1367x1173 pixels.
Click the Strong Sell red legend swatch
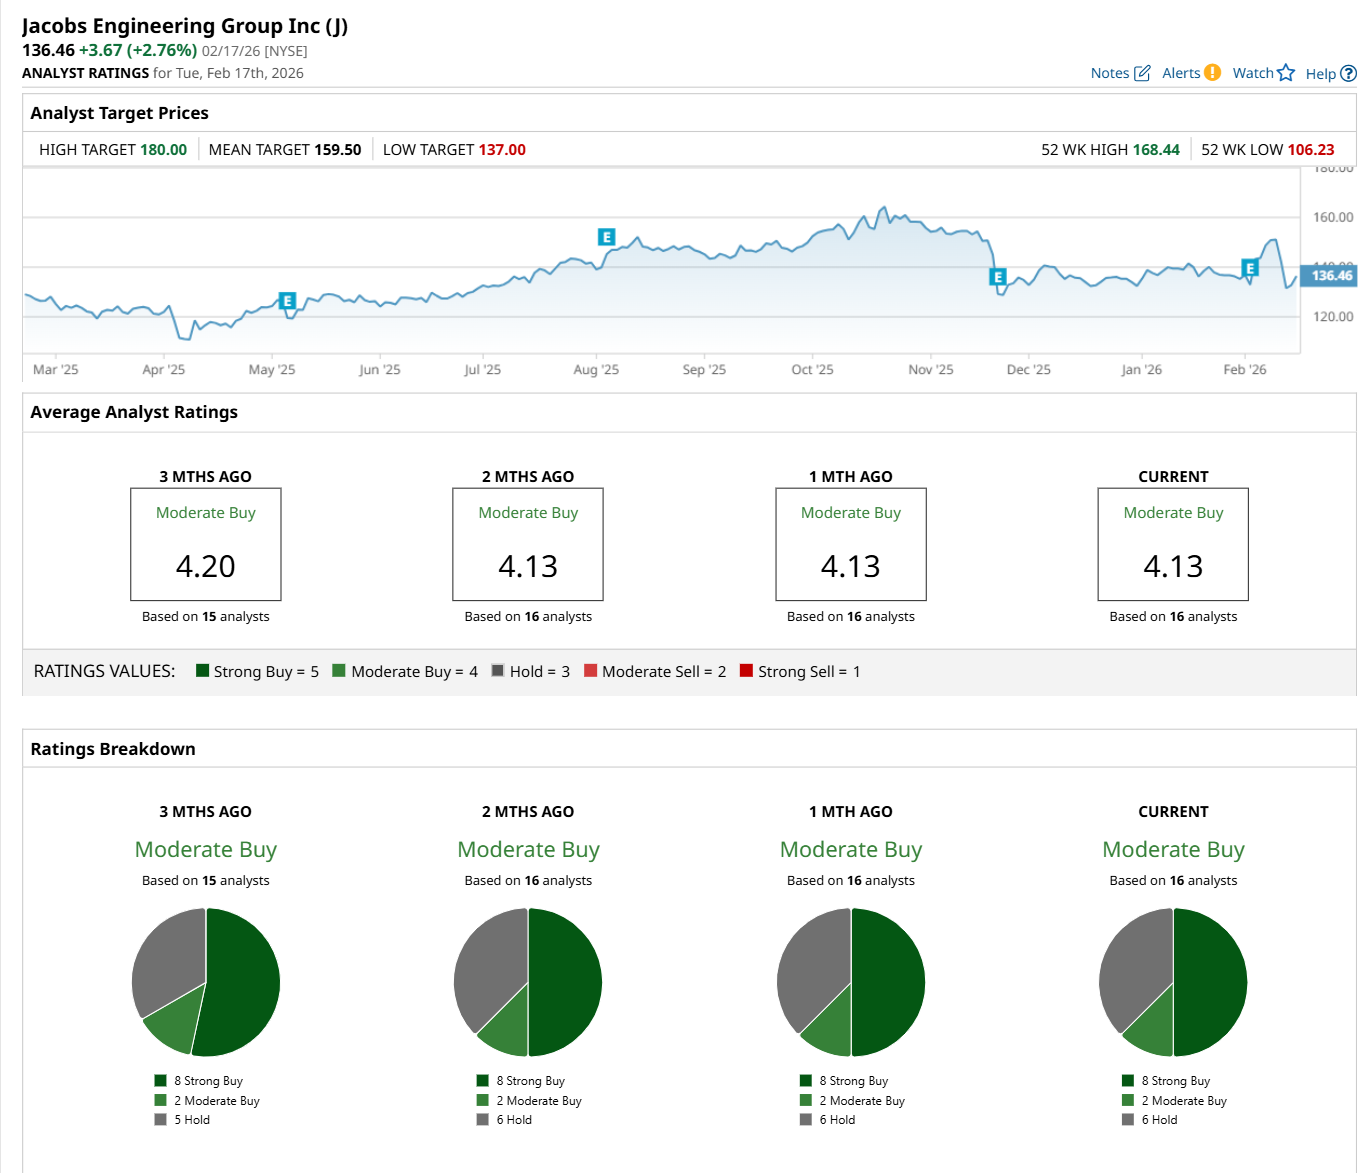pos(746,671)
